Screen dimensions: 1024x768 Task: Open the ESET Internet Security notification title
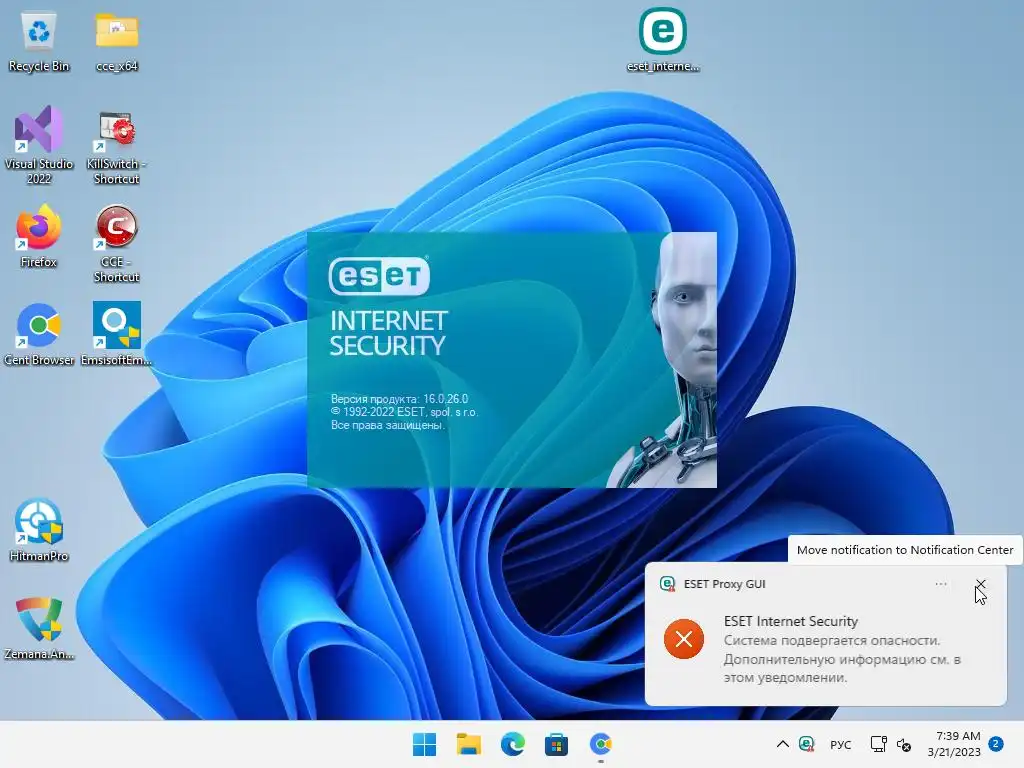[791, 621]
